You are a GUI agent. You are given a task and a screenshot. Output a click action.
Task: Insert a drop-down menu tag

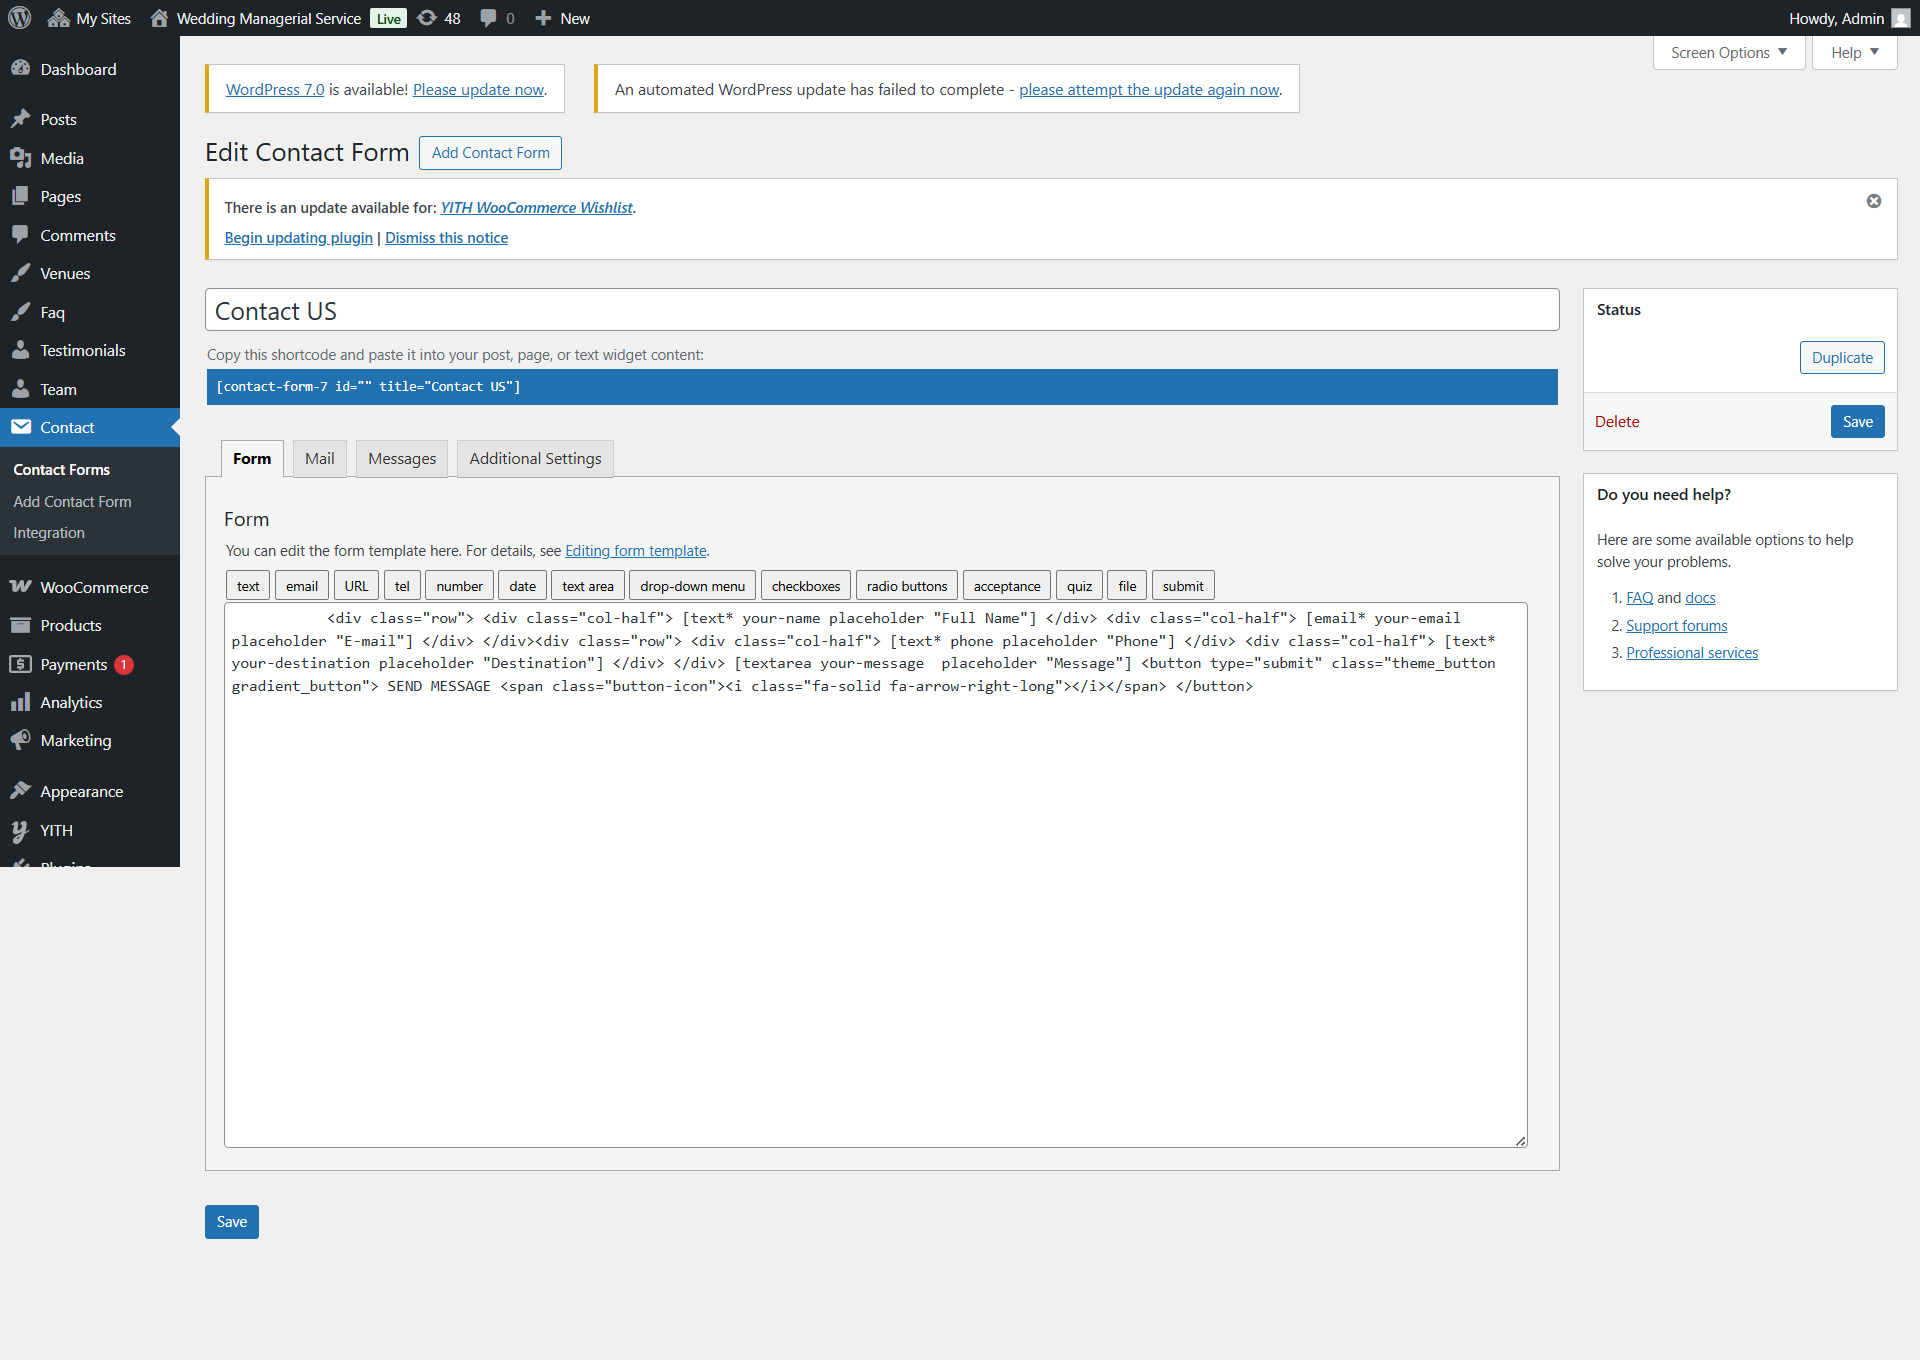coord(692,586)
